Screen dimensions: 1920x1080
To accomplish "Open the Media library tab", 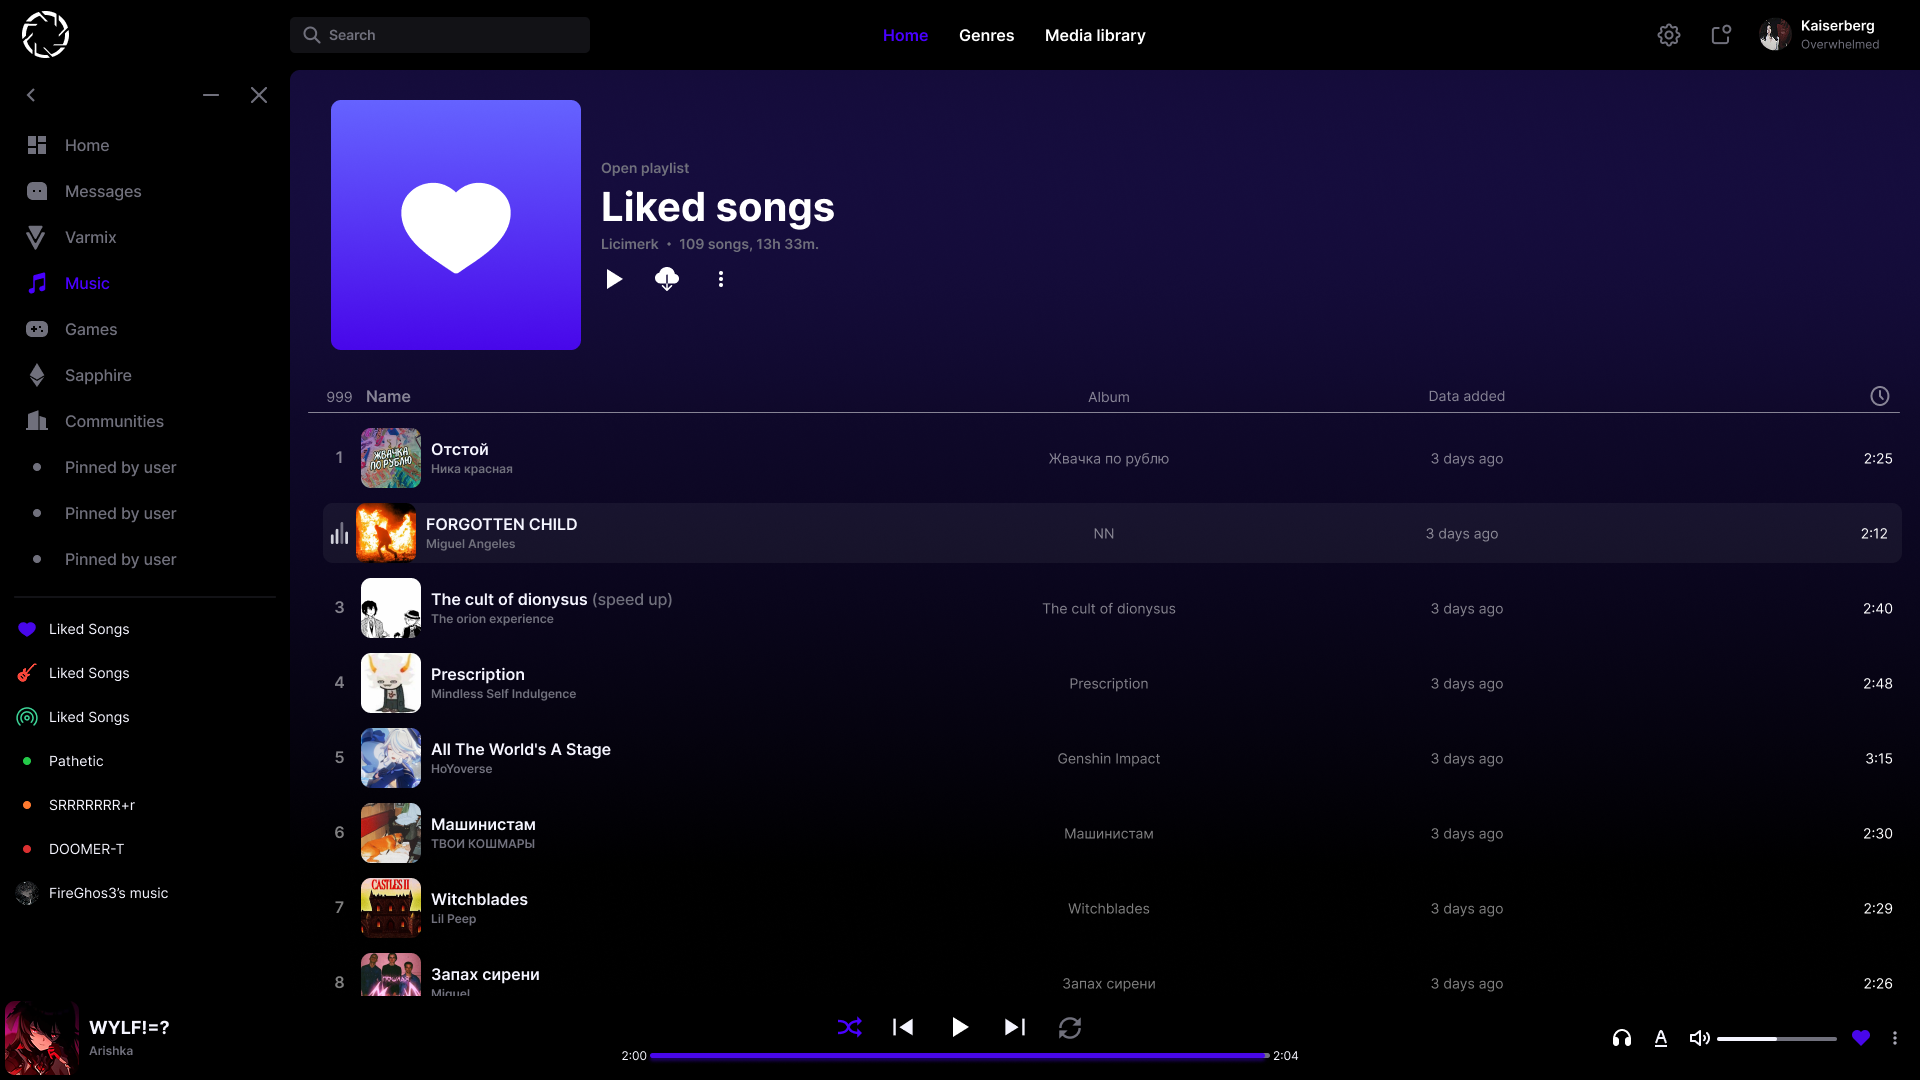I will coord(1095,35).
